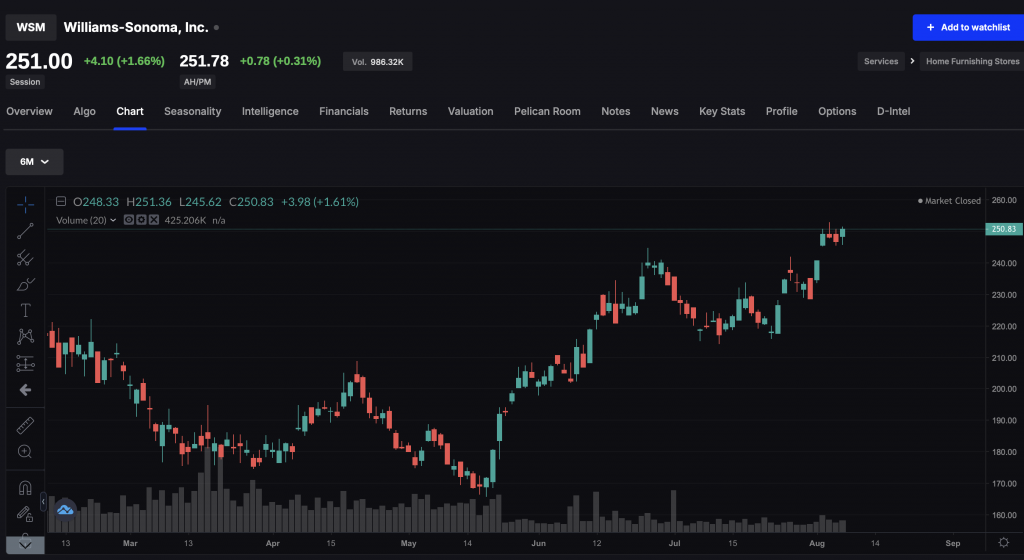
Task: Select the text annotation tool
Action: tap(25, 311)
